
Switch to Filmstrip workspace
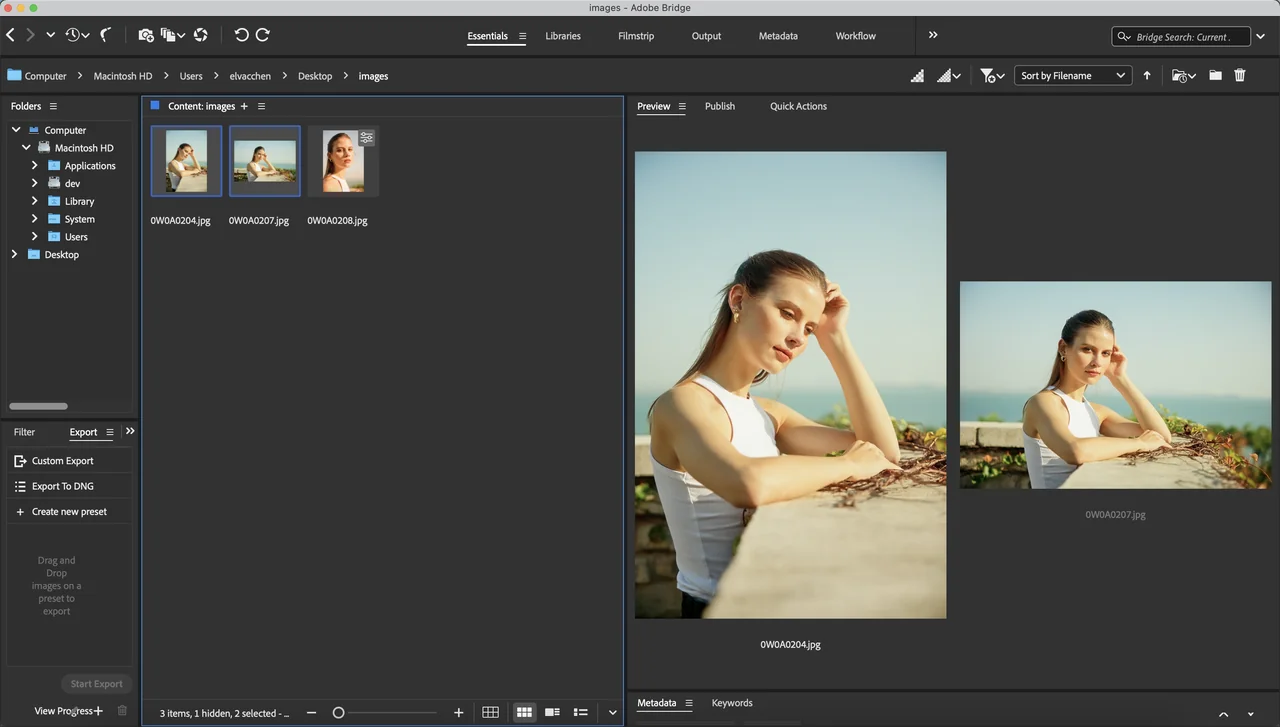tap(636, 36)
